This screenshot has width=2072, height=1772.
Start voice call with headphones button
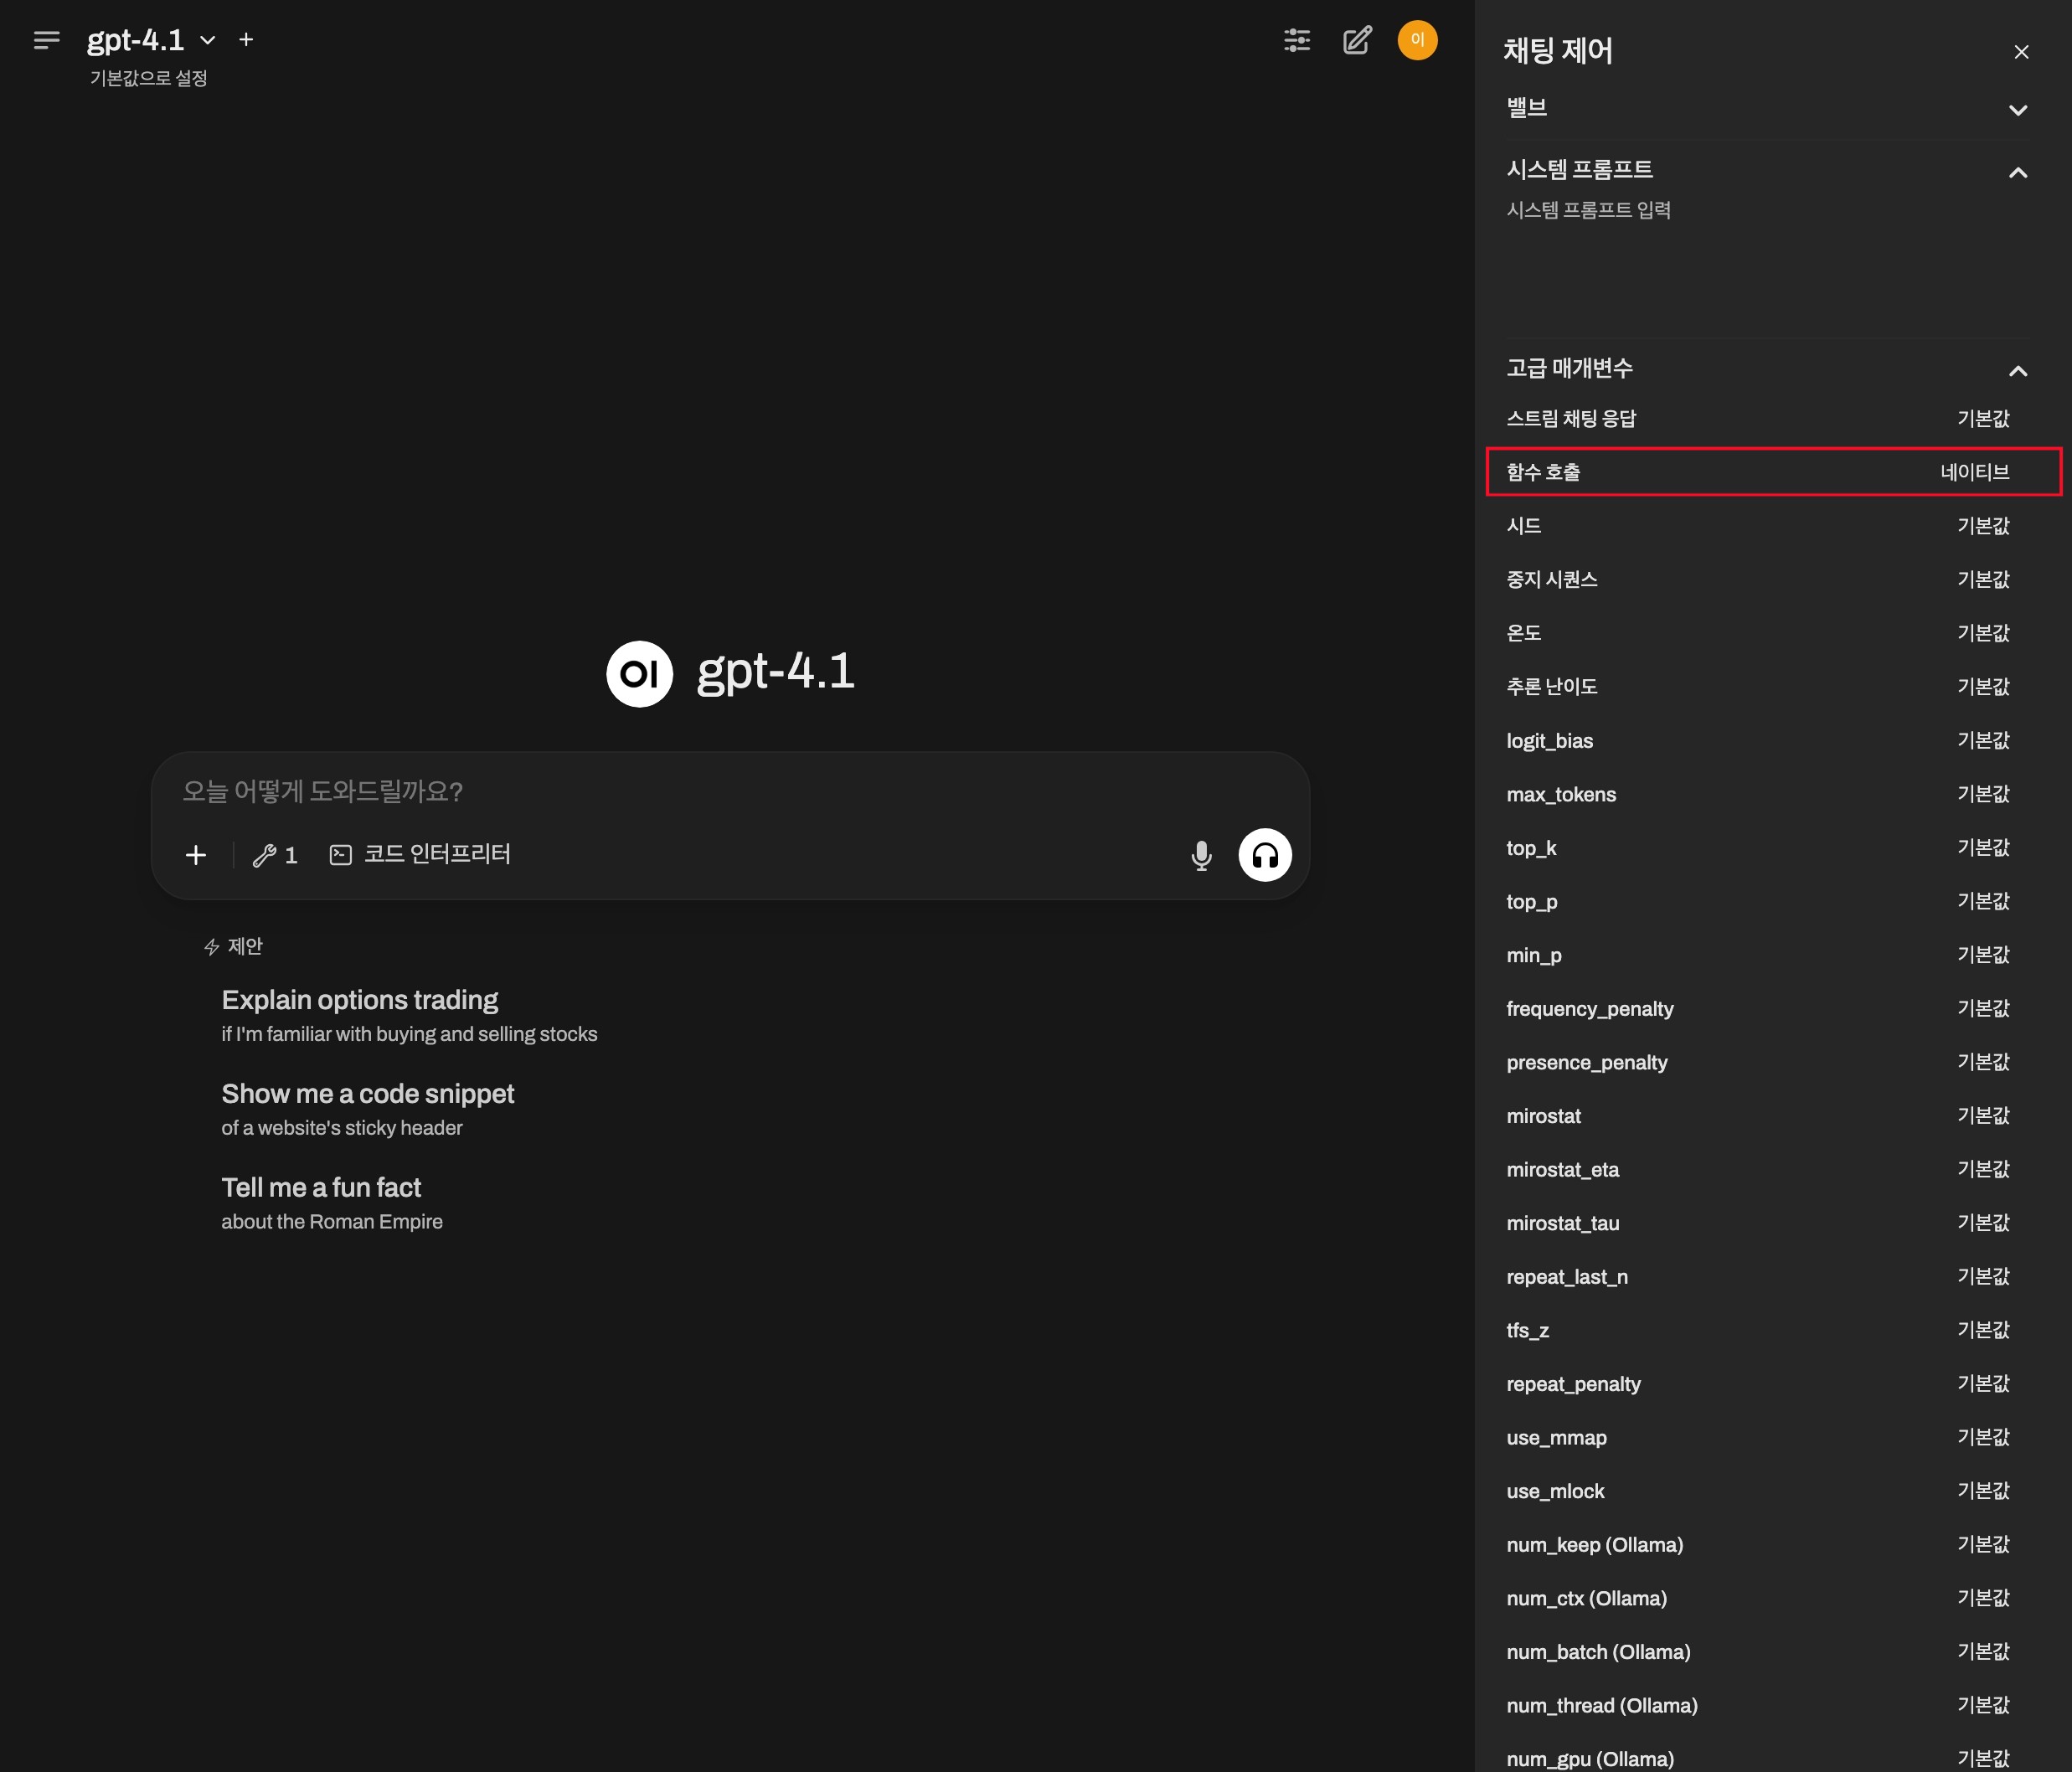point(1264,855)
